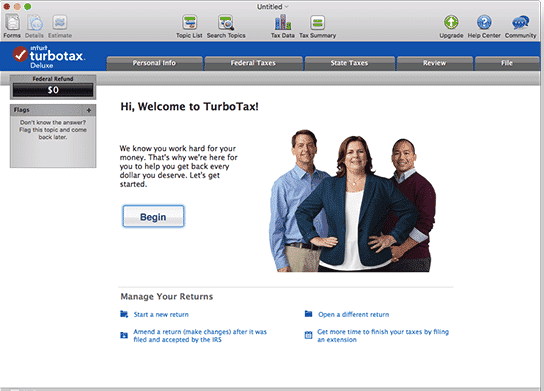Click the green Upgrade icon

[451, 23]
